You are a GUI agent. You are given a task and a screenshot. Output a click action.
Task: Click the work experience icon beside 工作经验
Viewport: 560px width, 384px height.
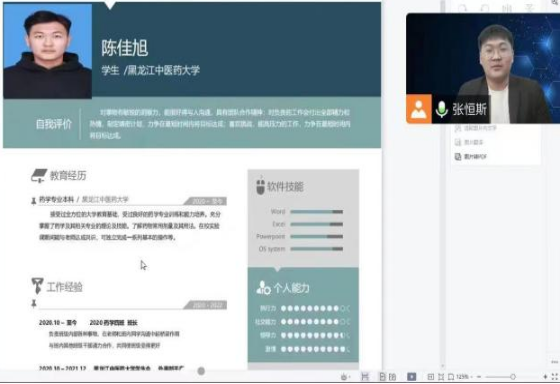(x=37, y=286)
